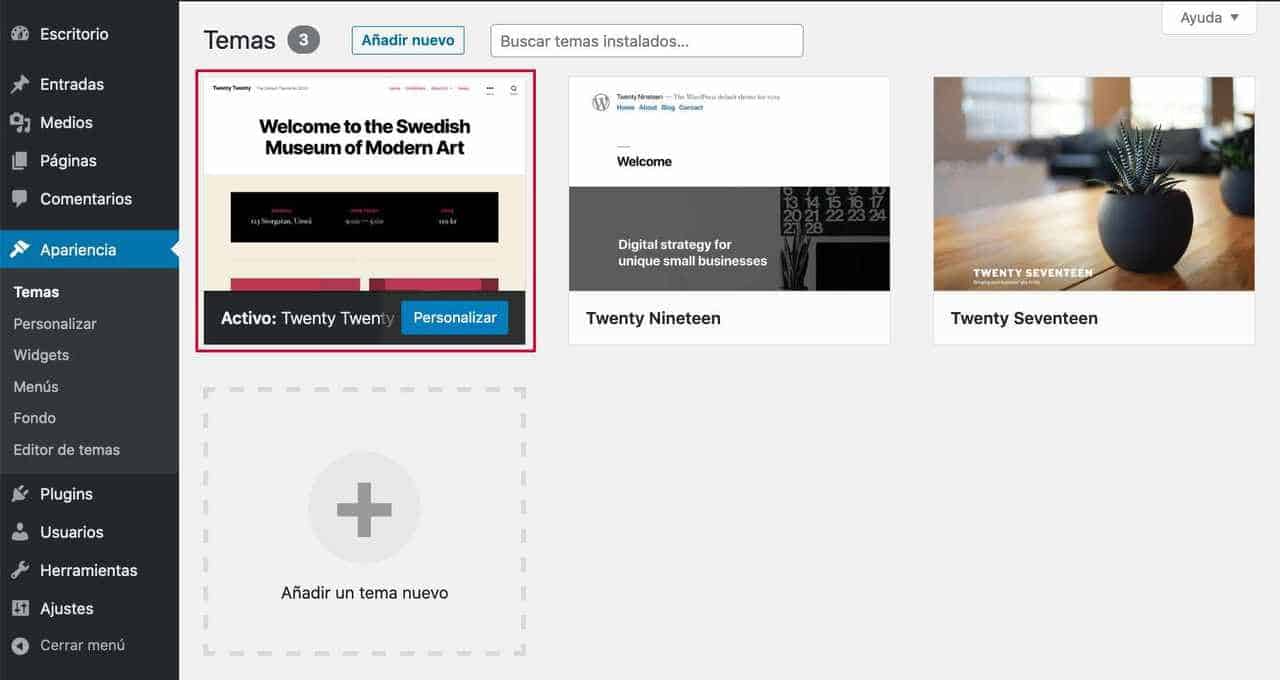Image resolution: width=1280 pixels, height=680 pixels.
Task: Open the Widgets menu entry
Action: click(x=41, y=354)
